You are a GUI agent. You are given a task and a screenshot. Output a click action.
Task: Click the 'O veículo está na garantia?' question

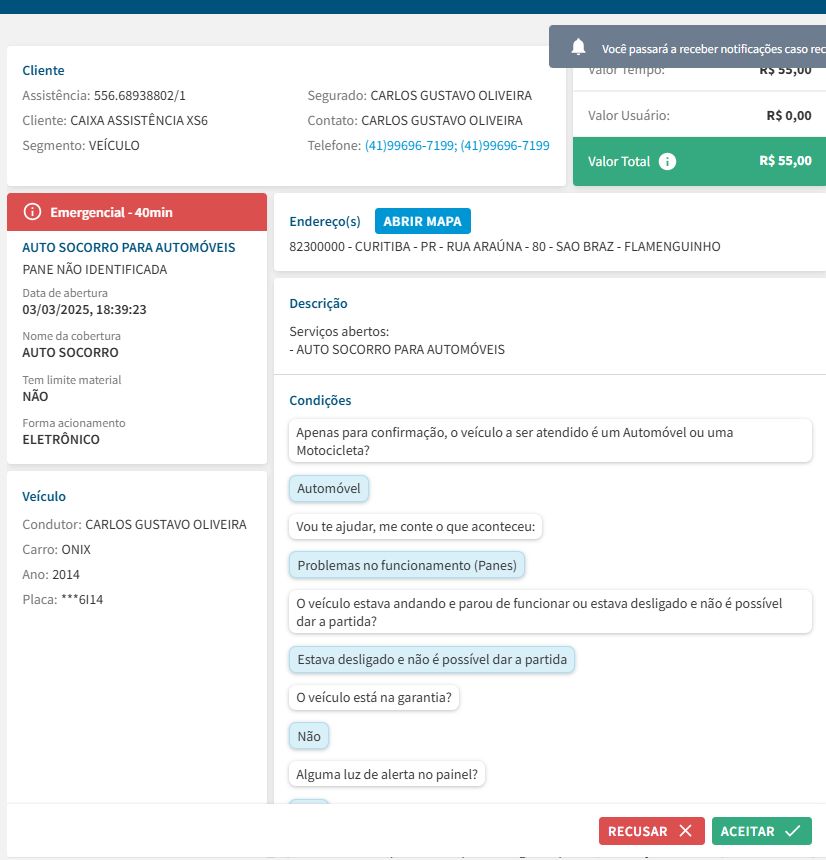373,698
